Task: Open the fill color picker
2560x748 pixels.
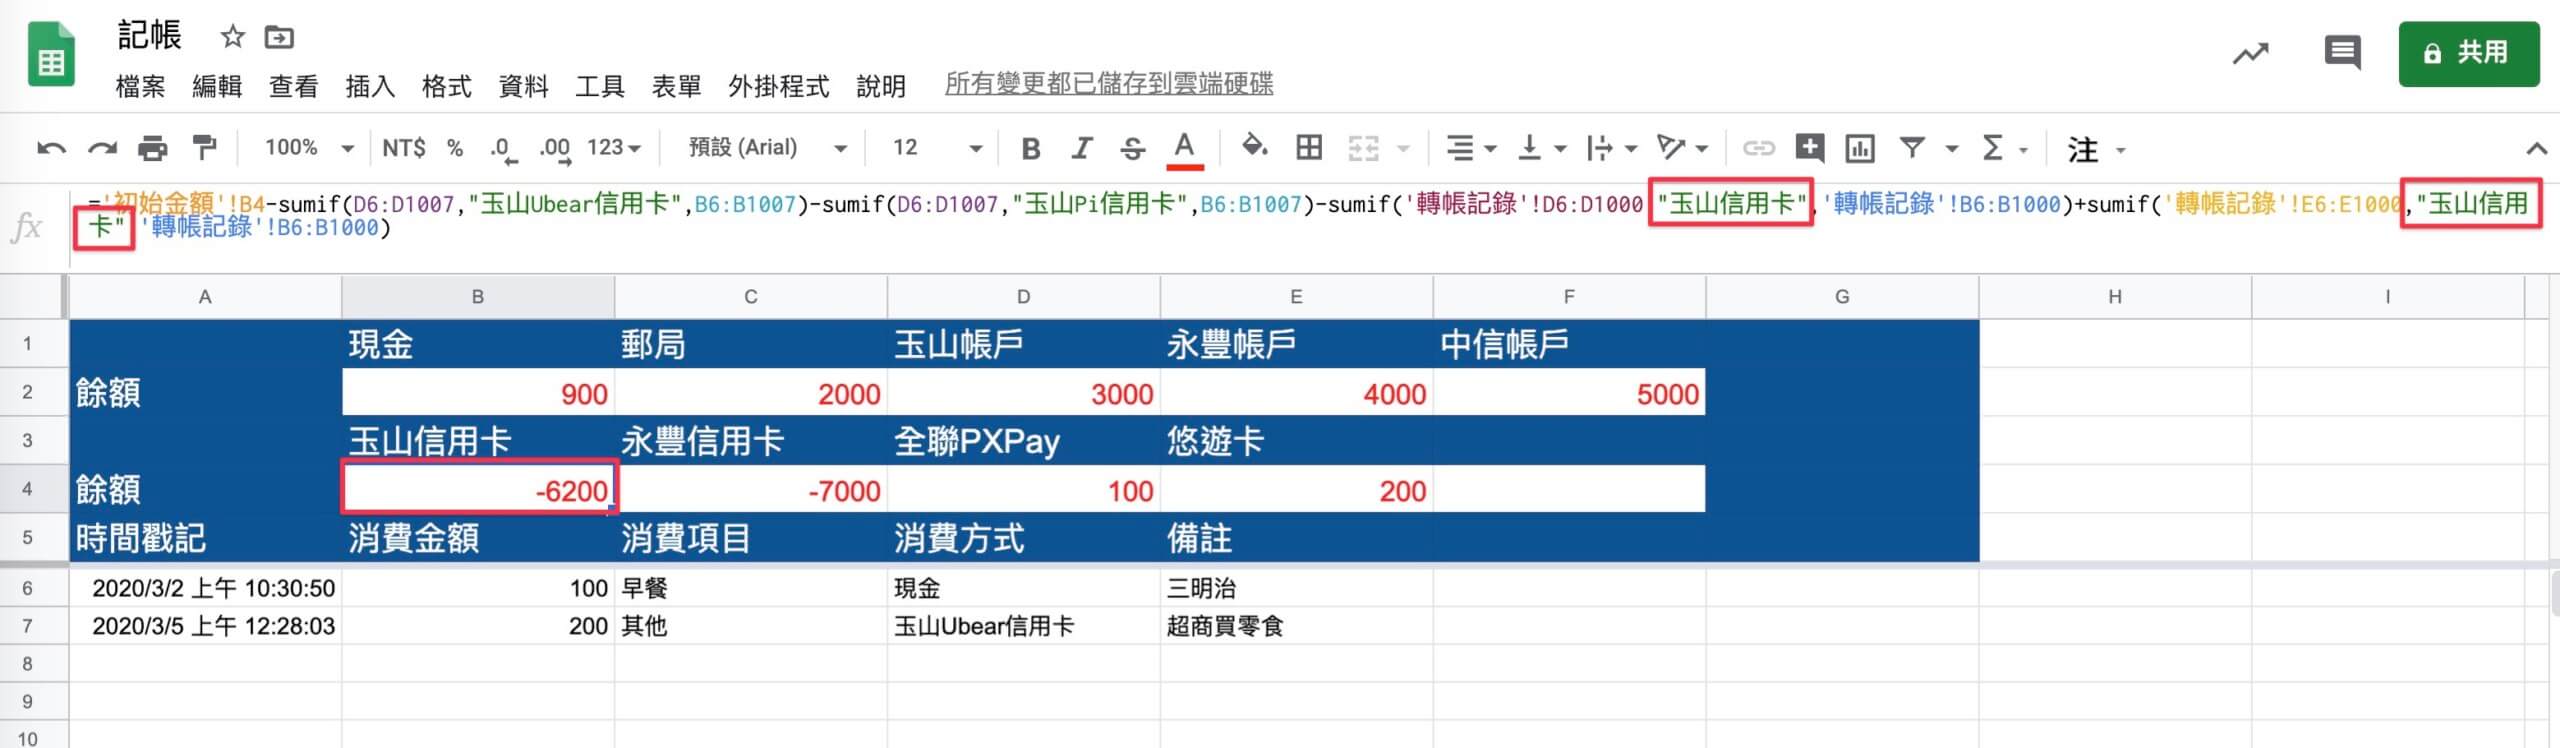Action: tap(1254, 147)
